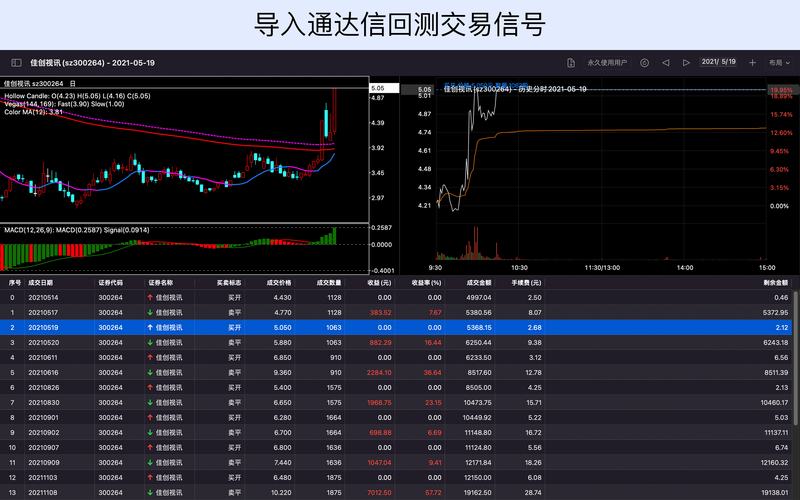Viewport: 800px width, 500px height.
Task: Click green down arrow in row 1
Action: coord(150,312)
